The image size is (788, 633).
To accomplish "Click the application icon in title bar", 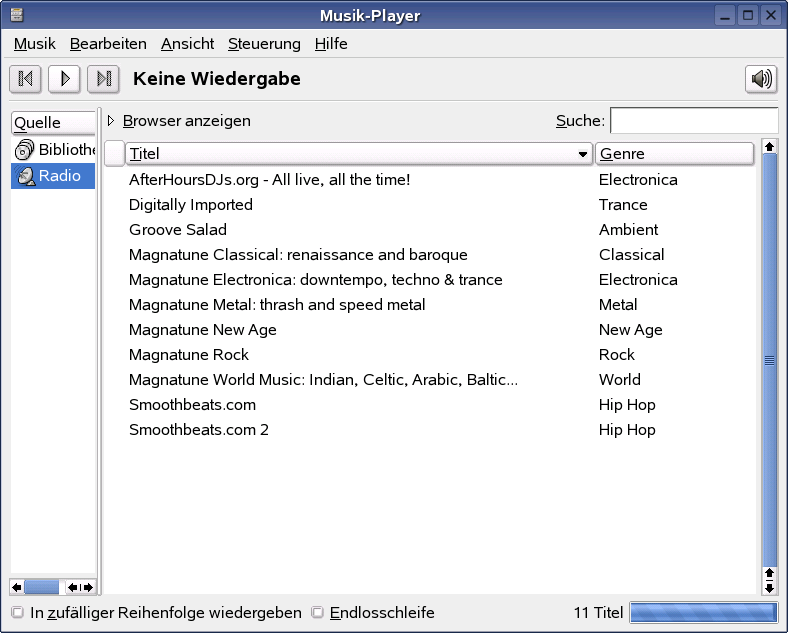I will (17, 15).
